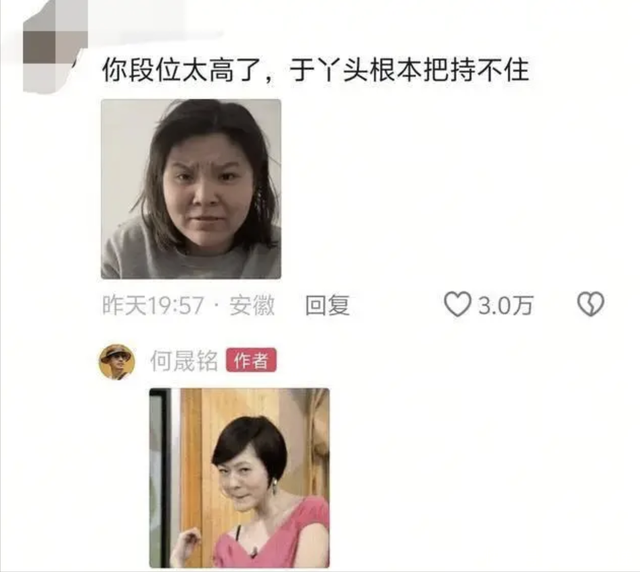The image size is (640, 572).
Task: Open 何晟铭's round profile avatar
Action: tap(117, 362)
